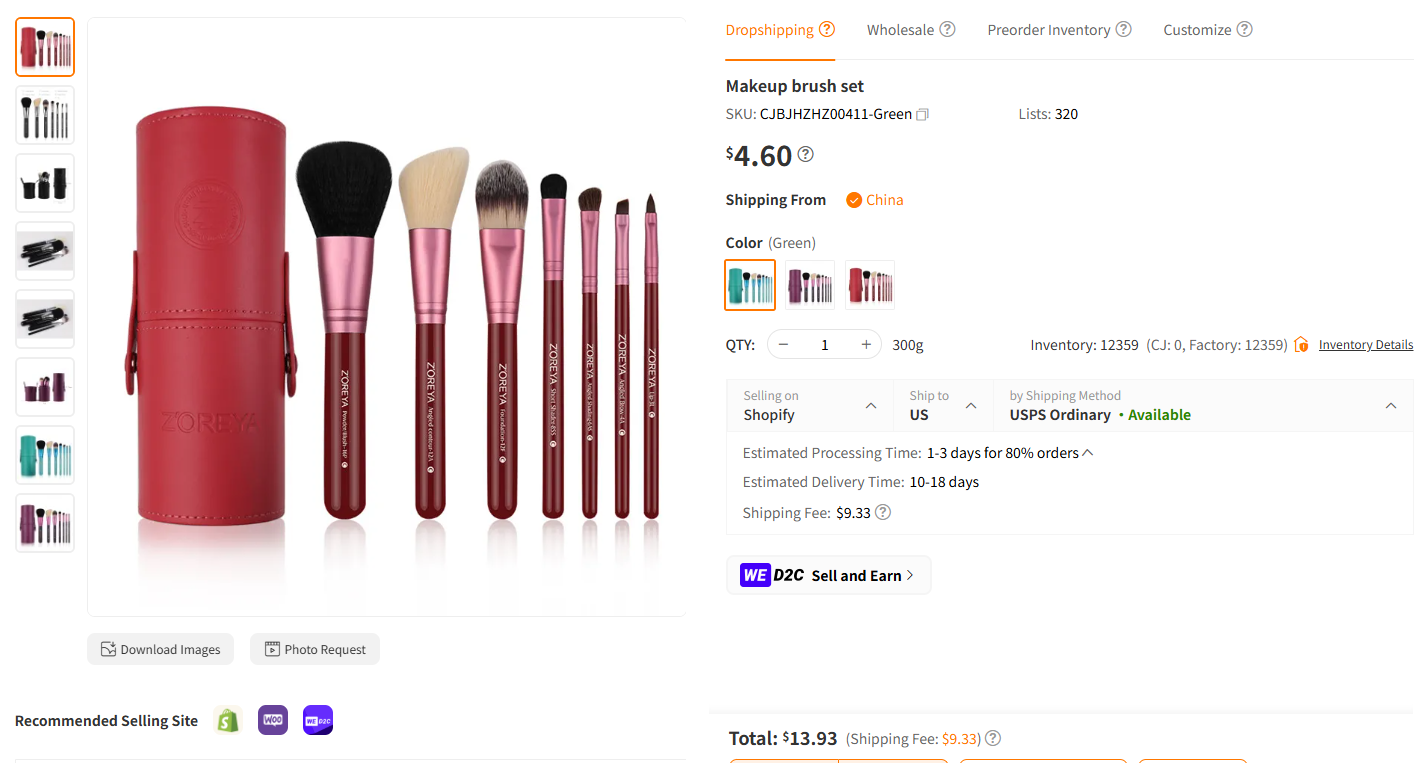This screenshot has height=763, width=1425.
Task: Open the Inventory Details link
Action: click(x=1365, y=344)
